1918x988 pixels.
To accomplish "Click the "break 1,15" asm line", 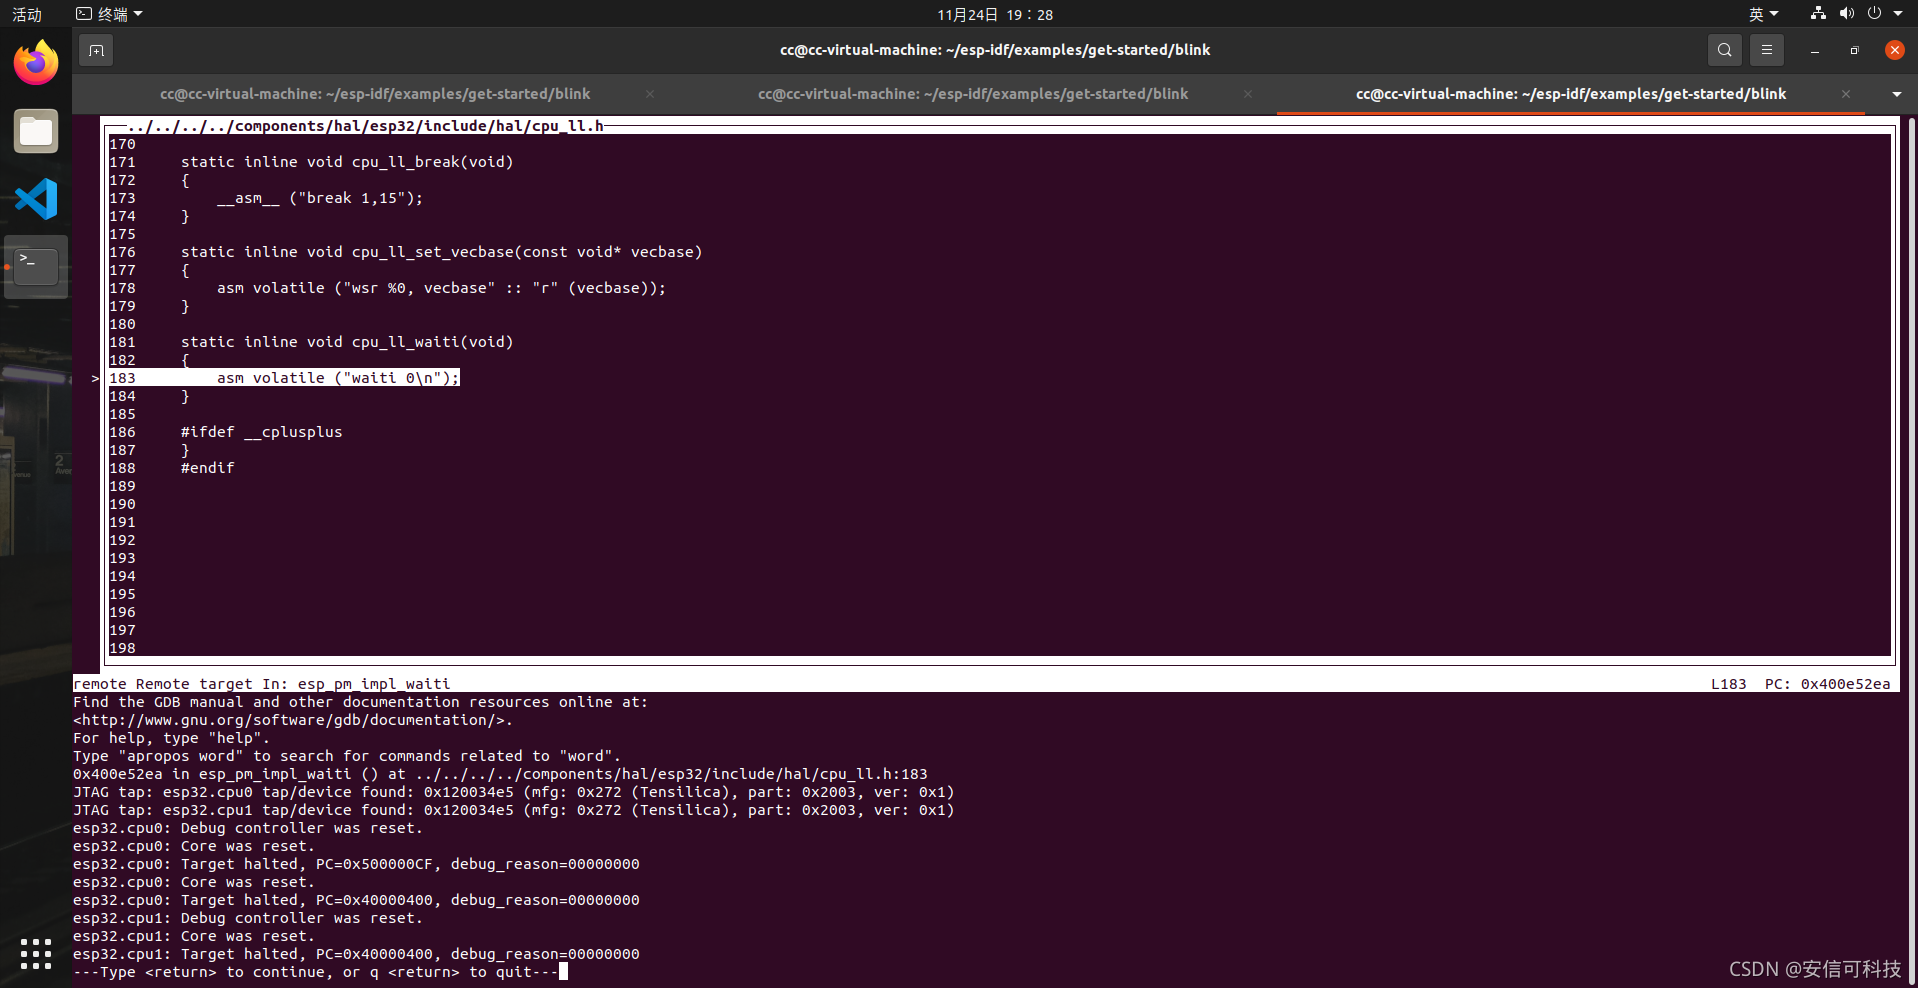I will (x=320, y=198).
